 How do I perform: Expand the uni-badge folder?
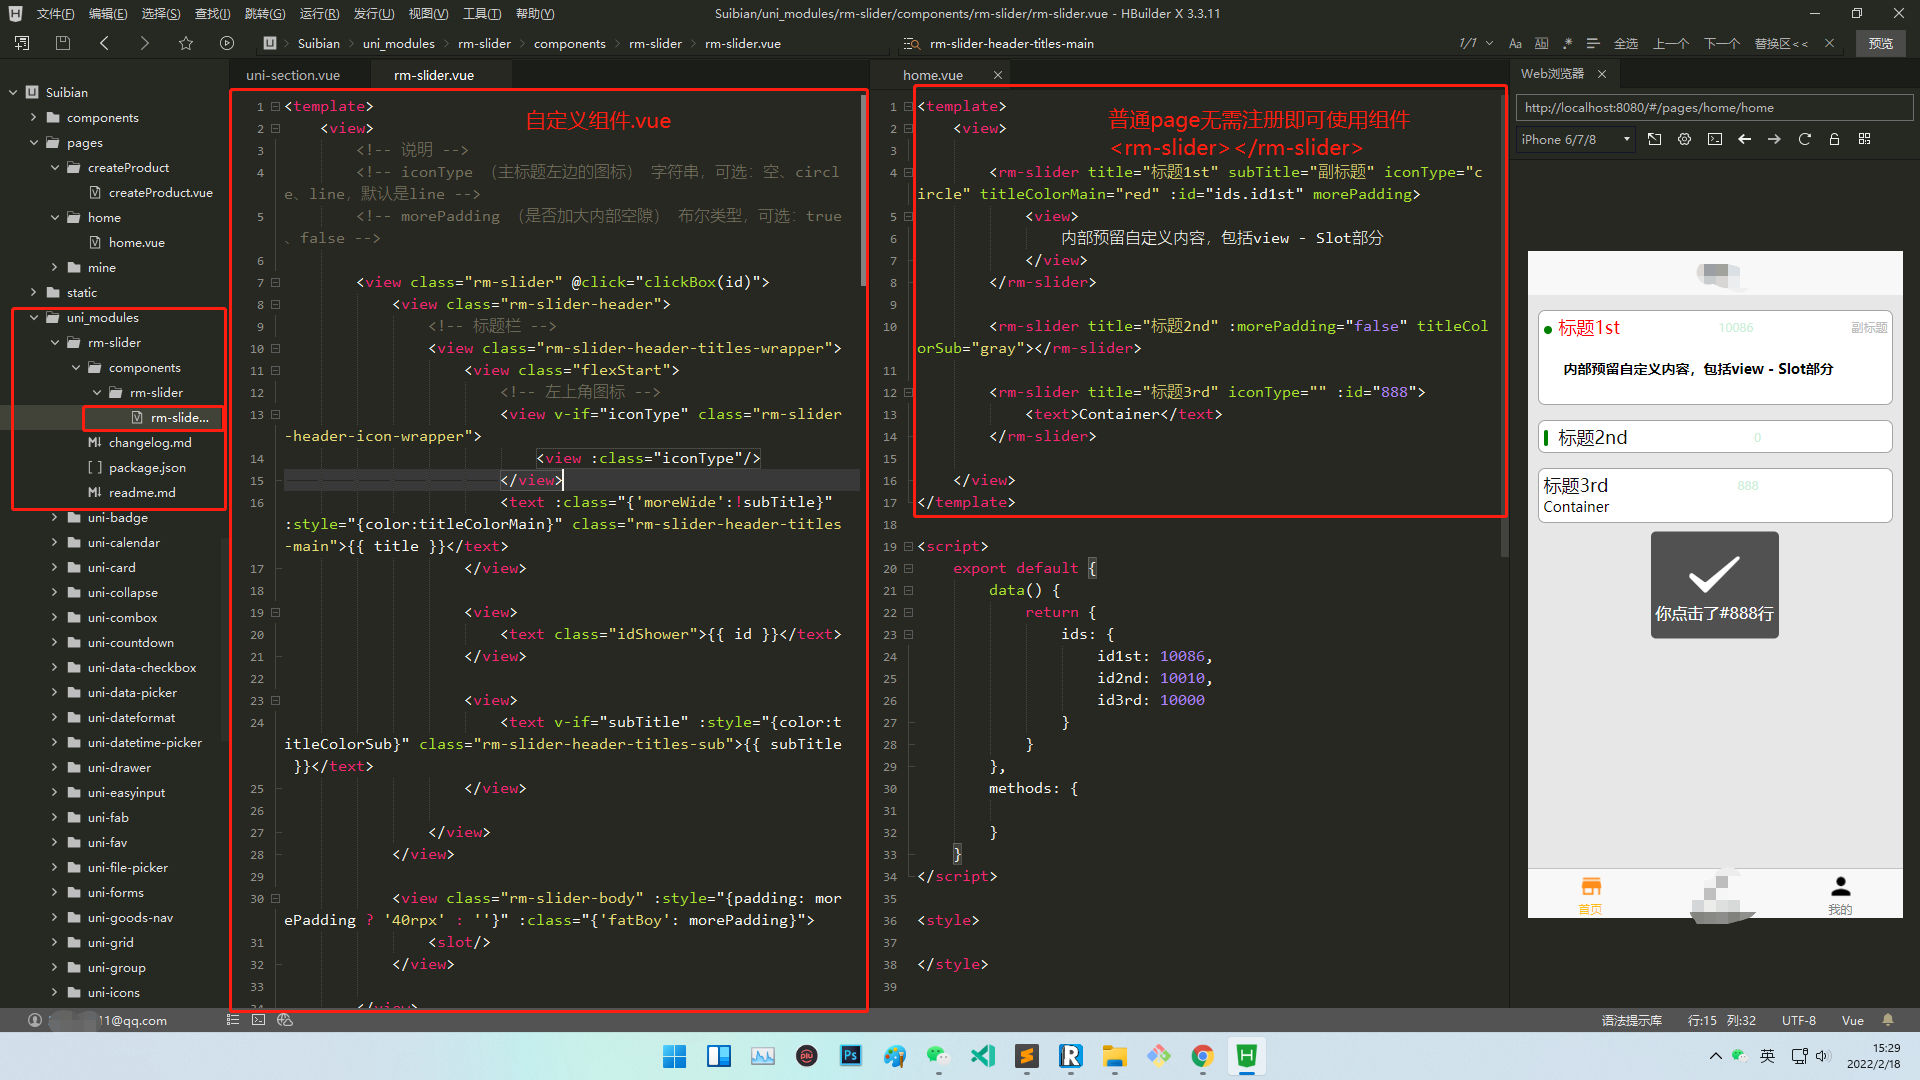(55, 517)
